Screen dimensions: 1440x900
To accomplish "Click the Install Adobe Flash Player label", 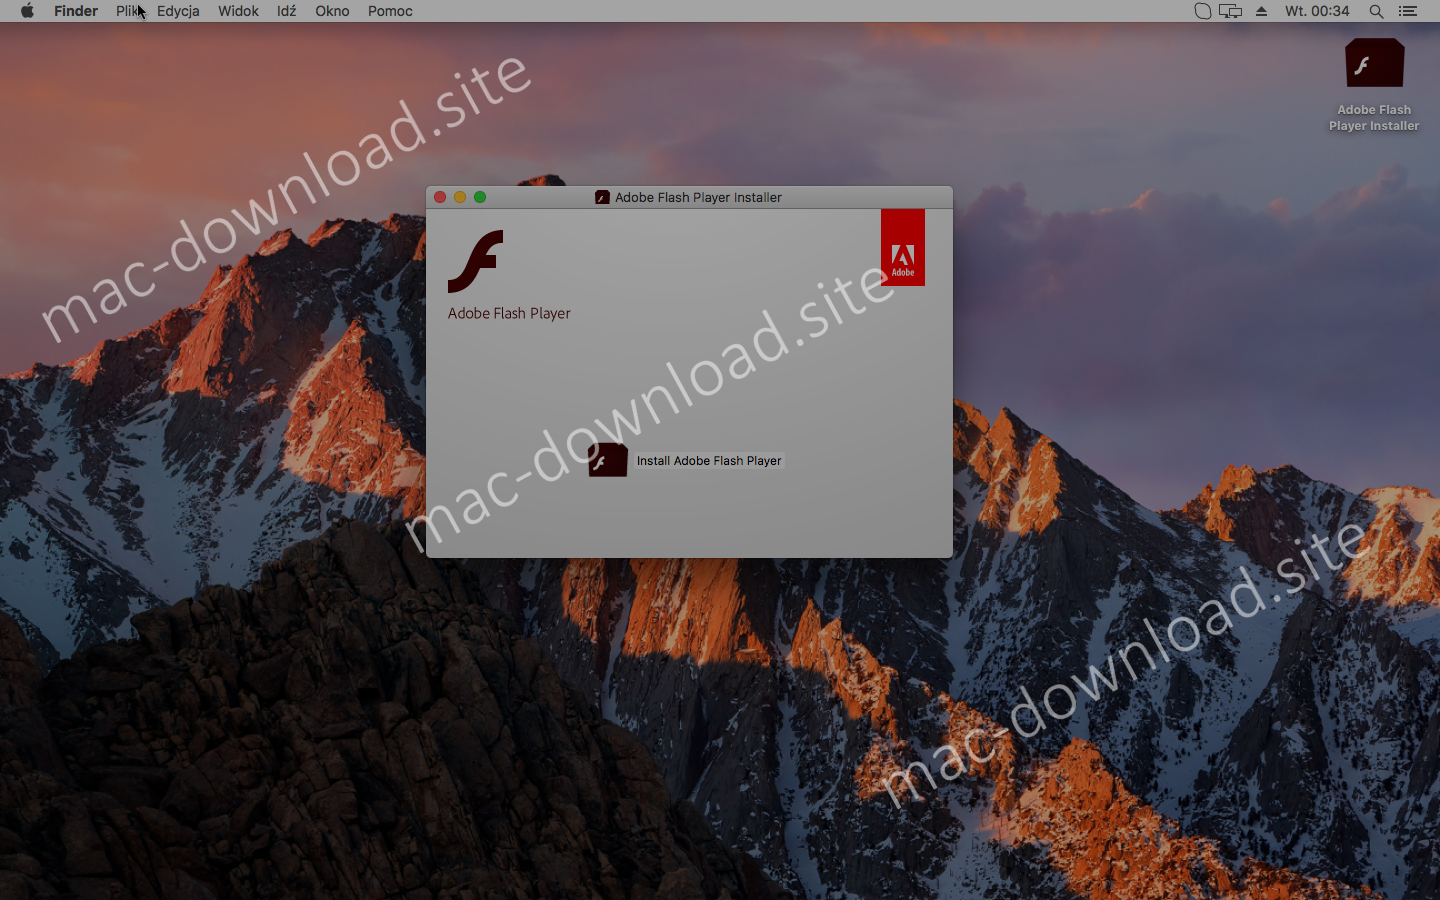I will [709, 461].
